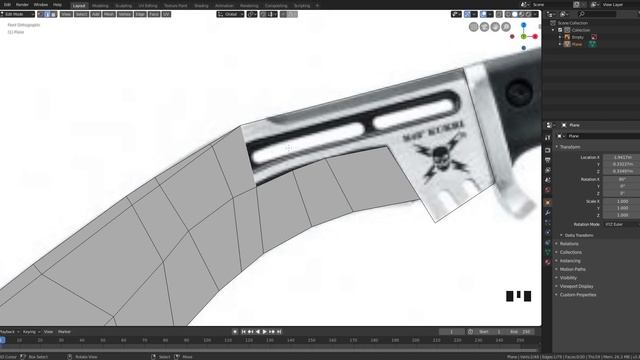Toggle X-ray mode button

499,14
